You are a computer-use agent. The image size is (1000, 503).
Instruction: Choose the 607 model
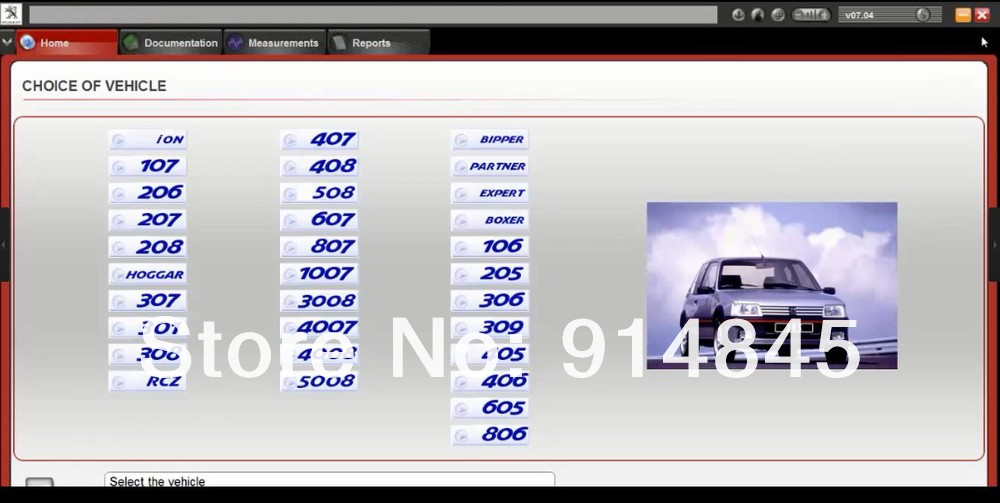point(319,220)
